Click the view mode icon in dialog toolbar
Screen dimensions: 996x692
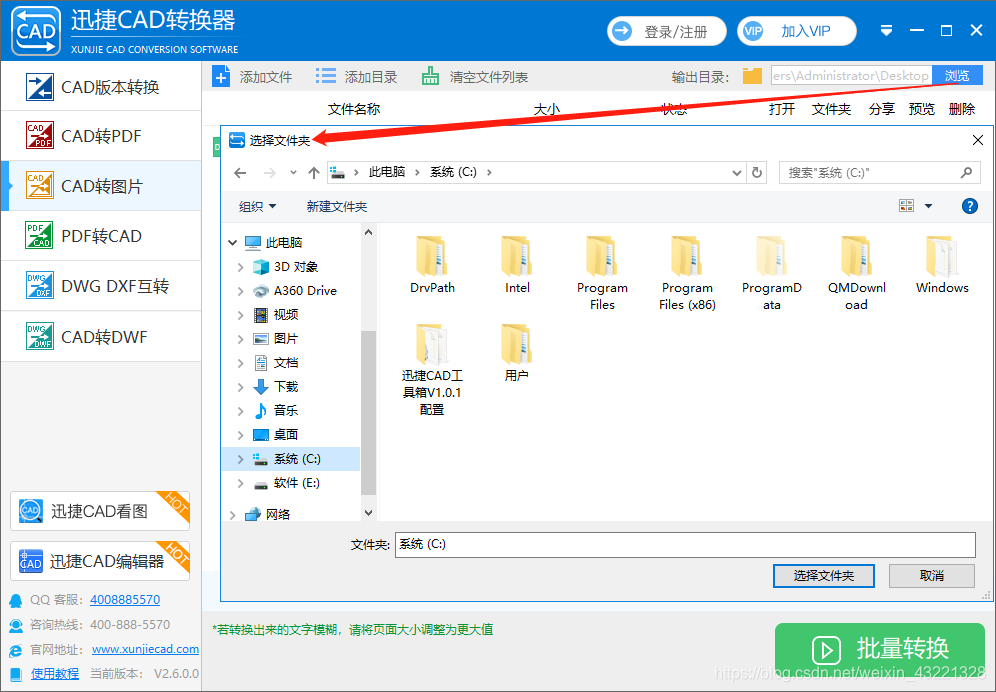906,206
